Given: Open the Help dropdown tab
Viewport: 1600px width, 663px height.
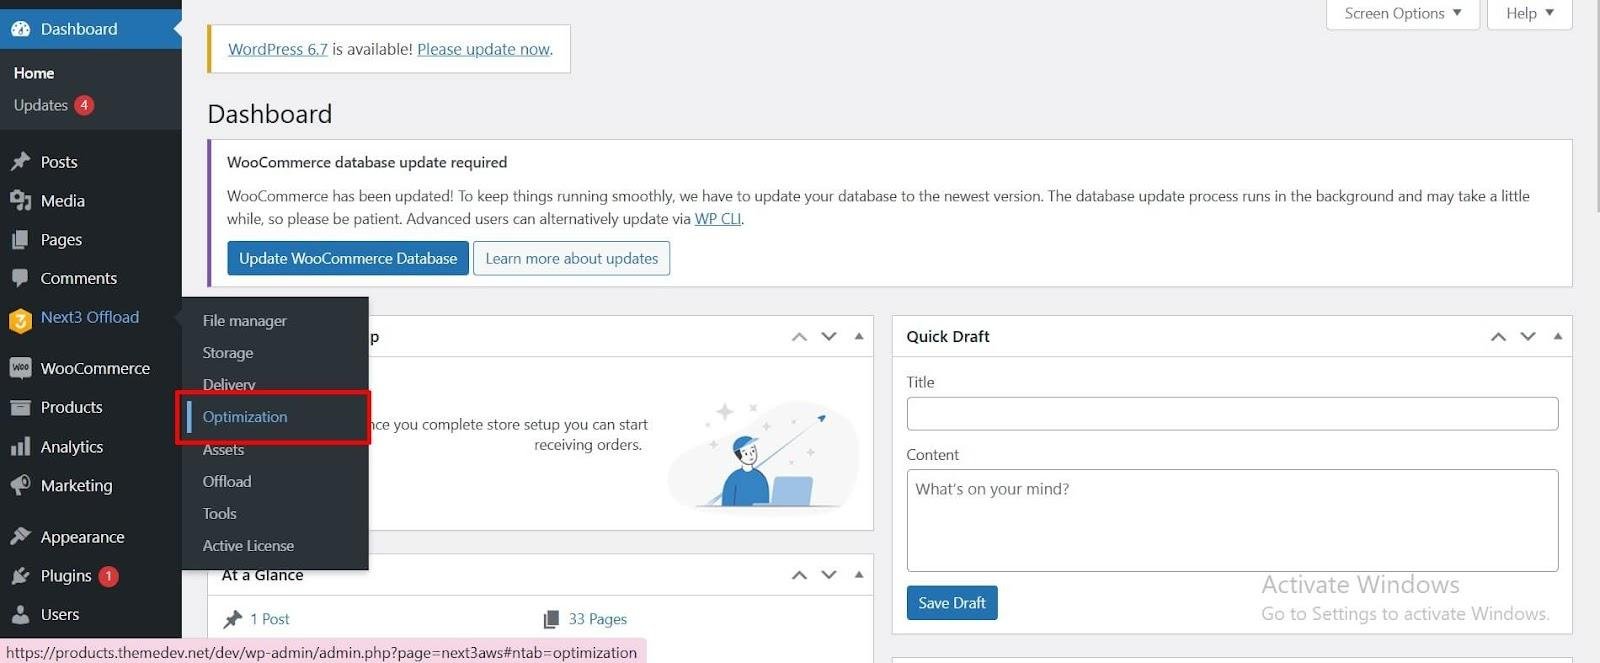Looking at the screenshot, I should [x=1529, y=14].
